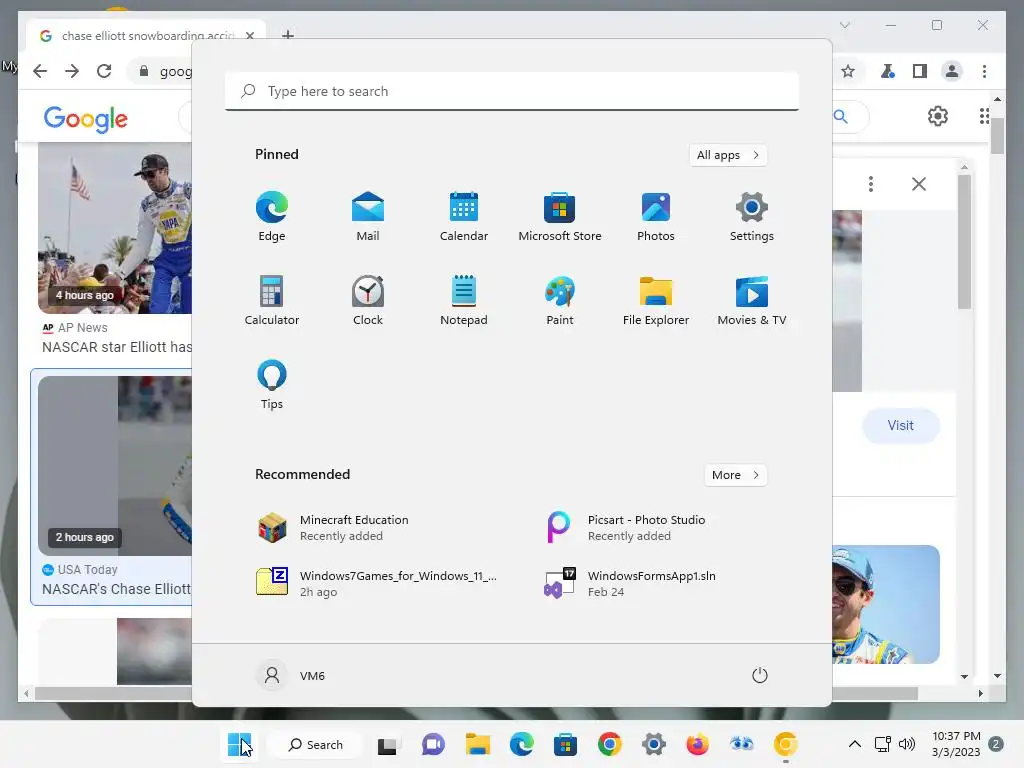Click the Google search magnifier button
The image size is (1024, 768).
841,117
